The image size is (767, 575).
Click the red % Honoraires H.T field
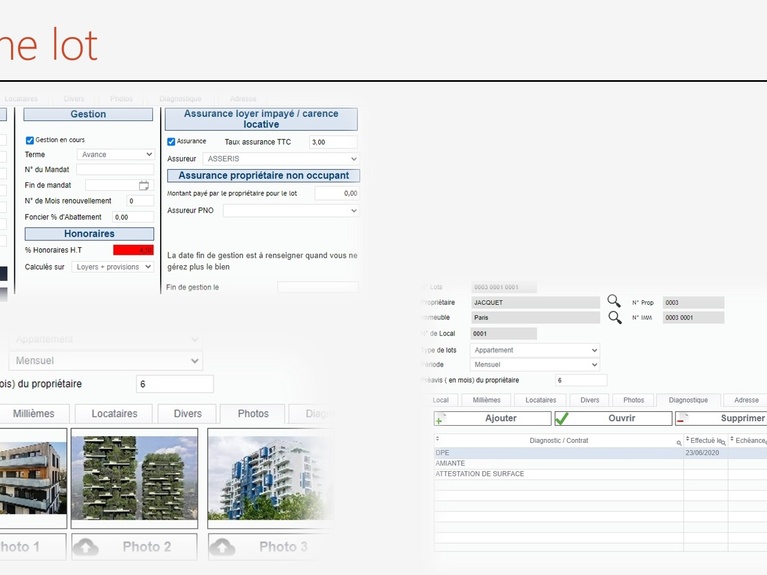pos(133,250)
